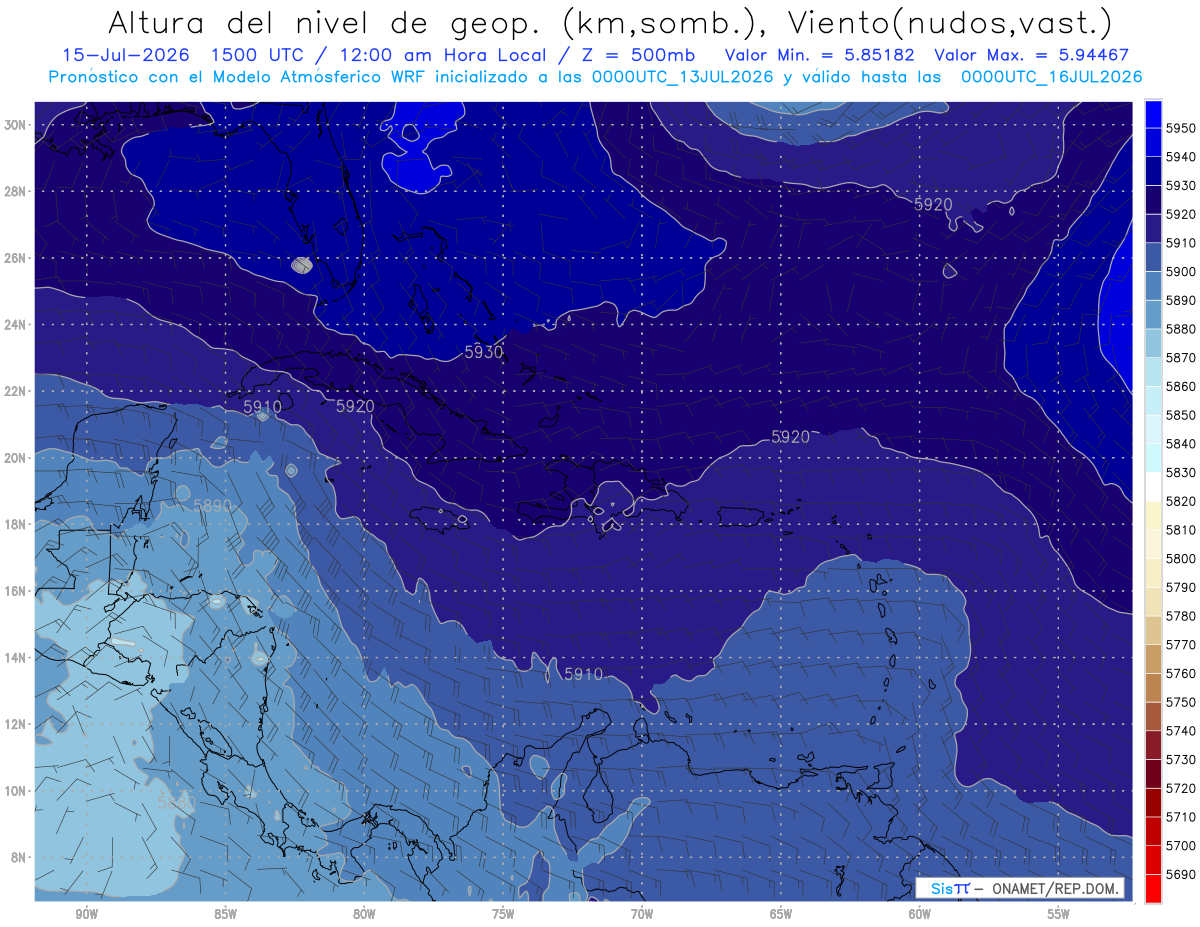1200x927 pixels.
Task: Click the 5730 value in the color legend
Action: coord(1181,759)
